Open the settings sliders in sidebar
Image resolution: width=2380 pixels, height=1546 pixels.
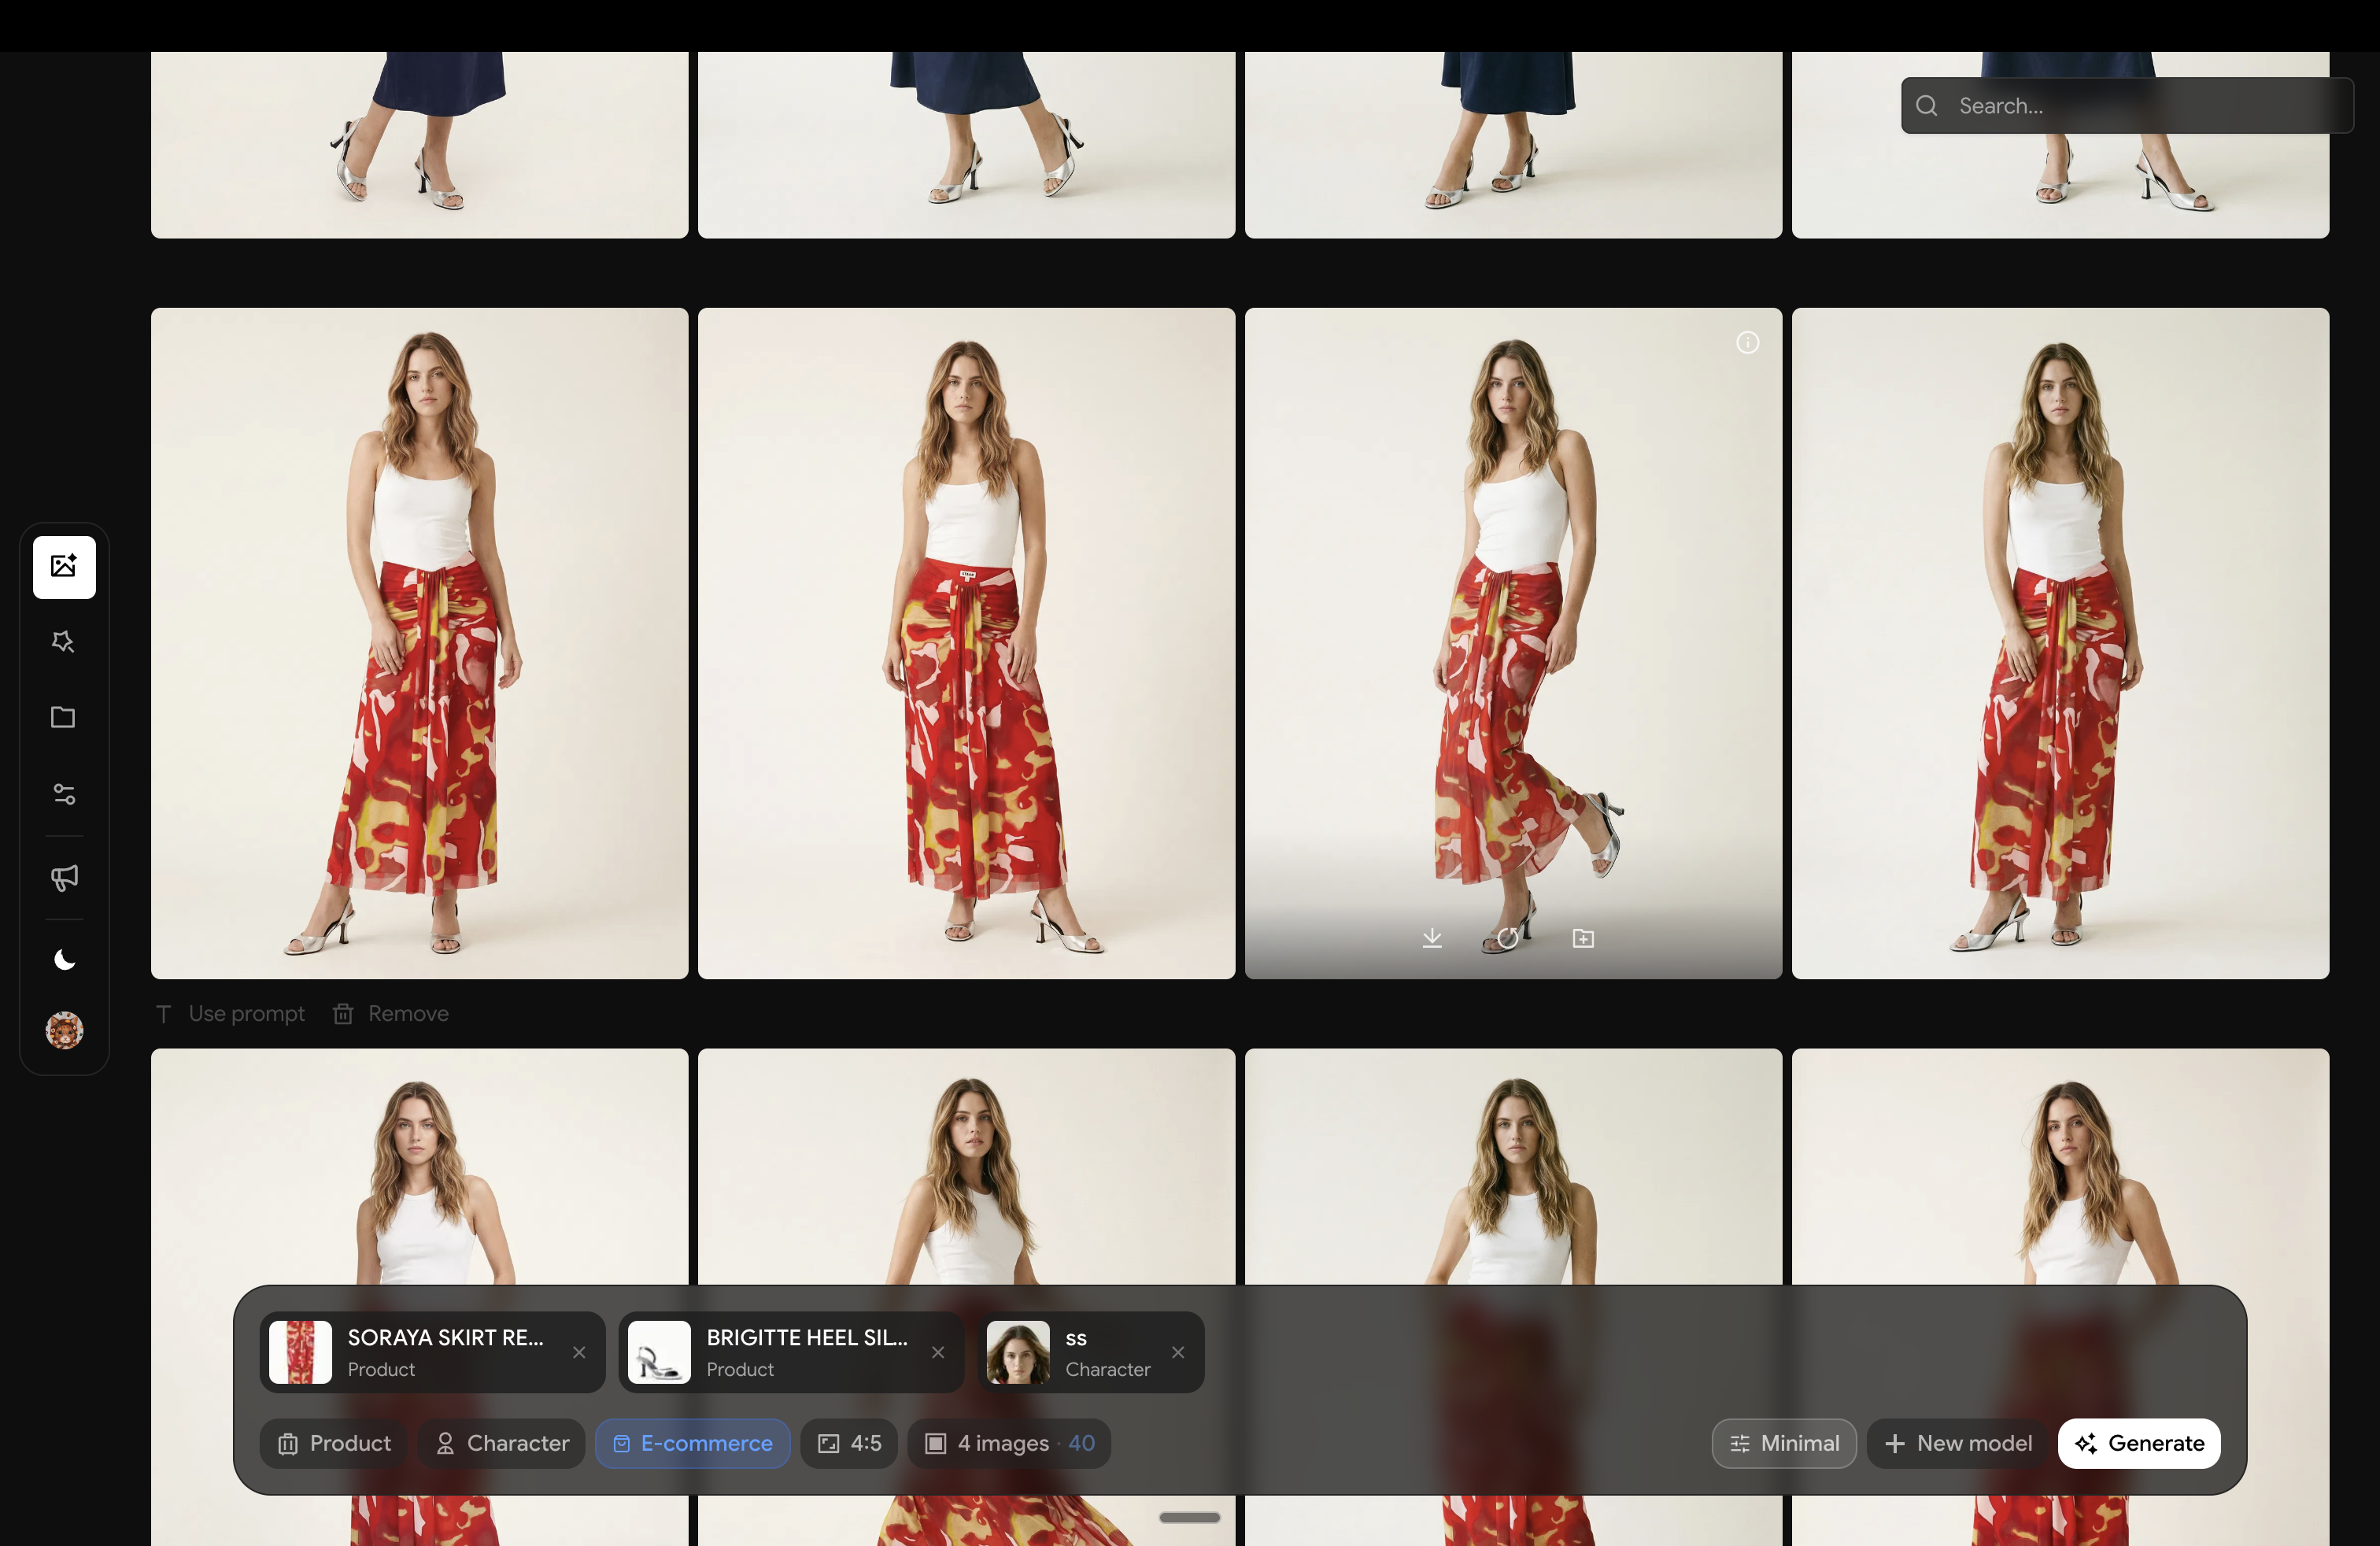point(63,794)
